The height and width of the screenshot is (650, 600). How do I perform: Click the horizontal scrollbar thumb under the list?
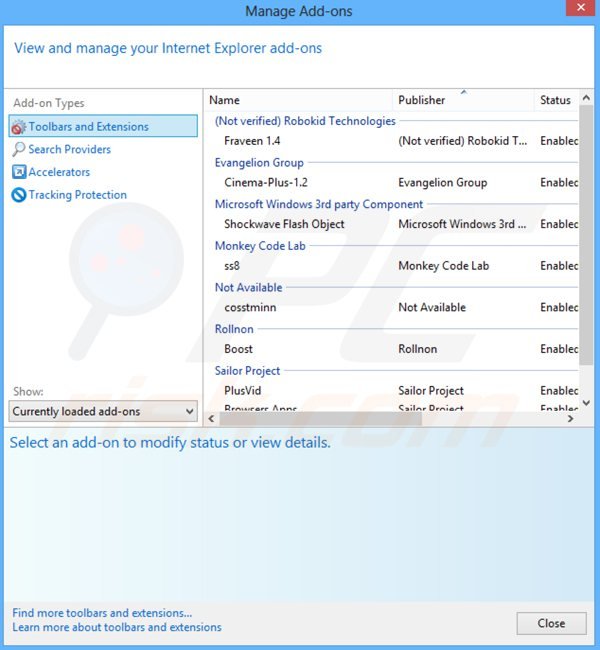(321, 419)
